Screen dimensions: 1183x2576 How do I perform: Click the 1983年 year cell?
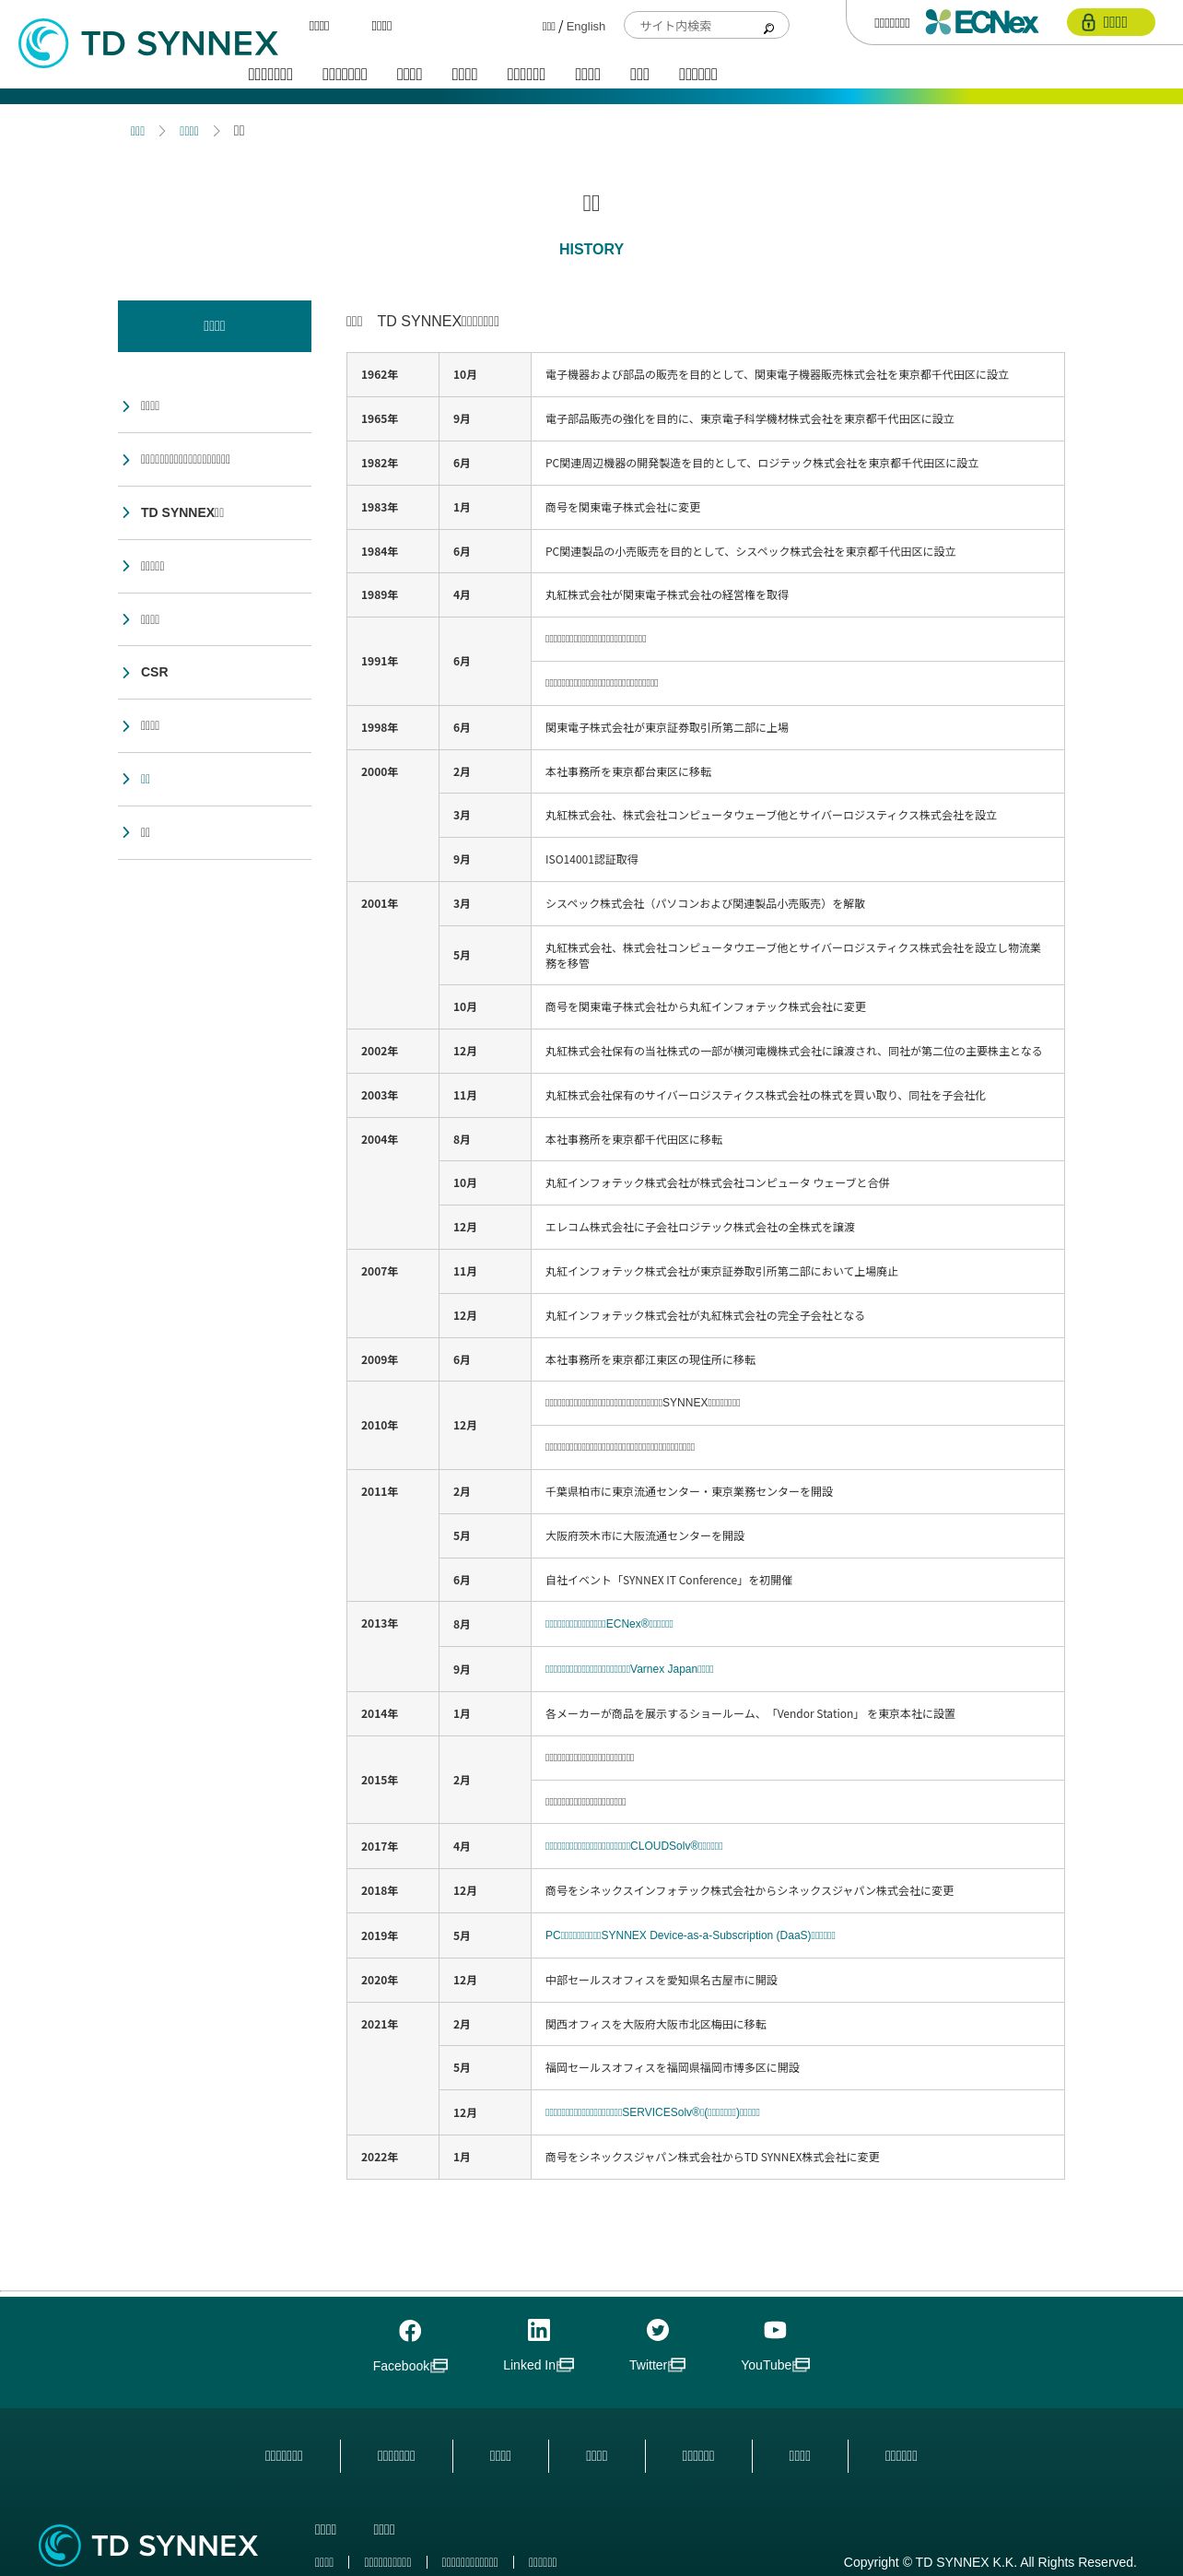click(392, 508)
